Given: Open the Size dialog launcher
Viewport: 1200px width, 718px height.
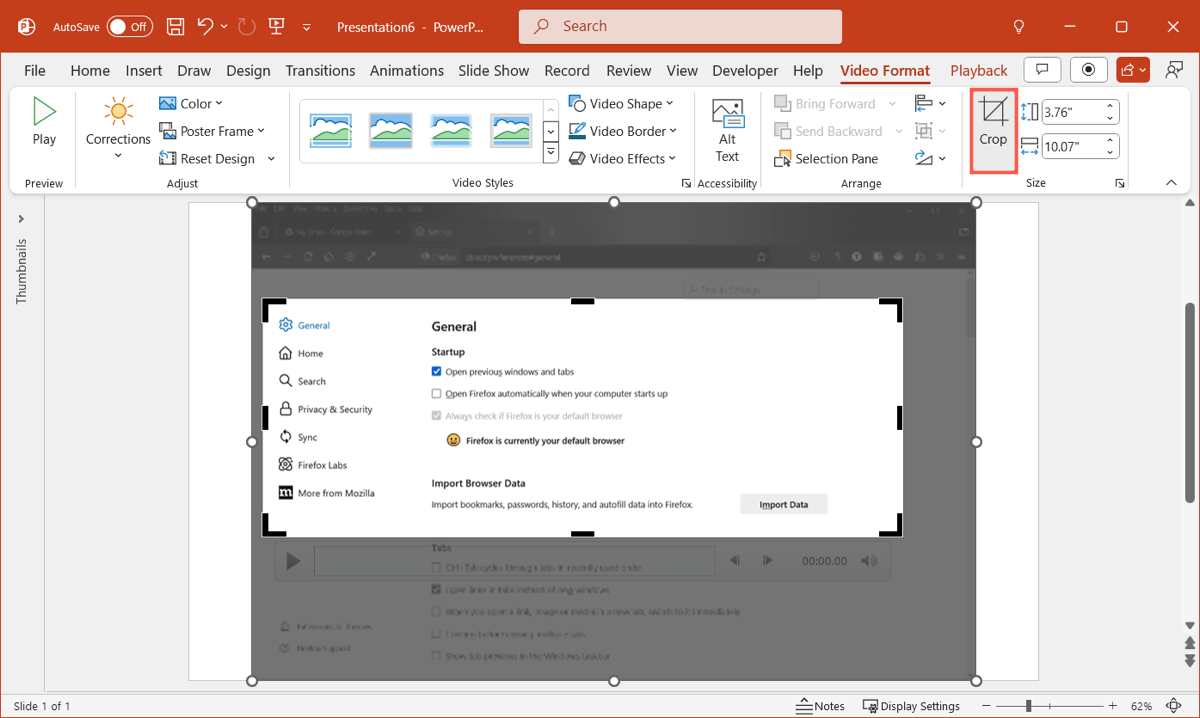Looking at the screenshot, I should pyautogui.click(x=1120, y=184).
